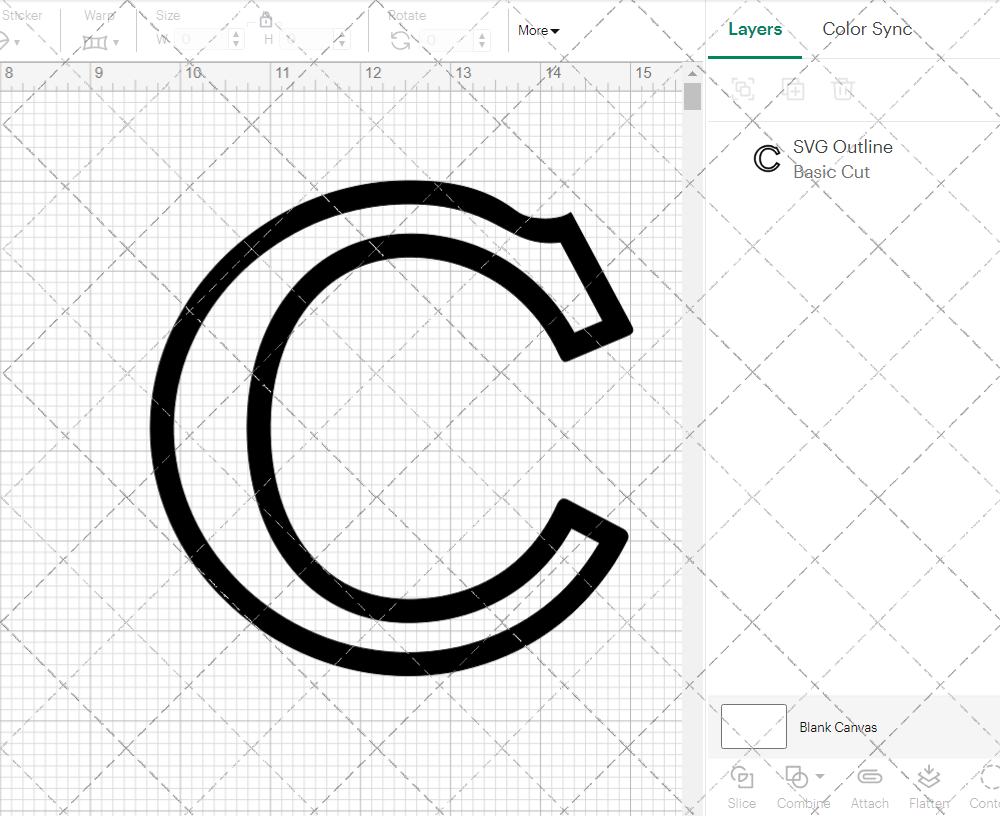The width and height of the screenshot is (1000, 816).
Task: Click the Group layers icon
Action: [743, 89]
